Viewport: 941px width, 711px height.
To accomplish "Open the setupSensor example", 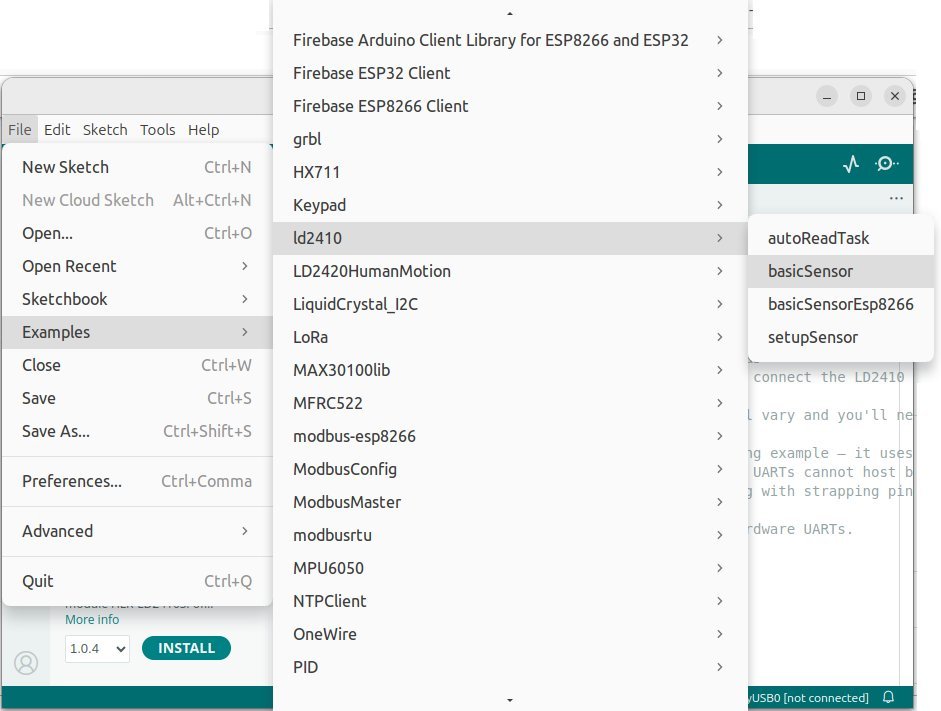I will click(x=841, y=337).
